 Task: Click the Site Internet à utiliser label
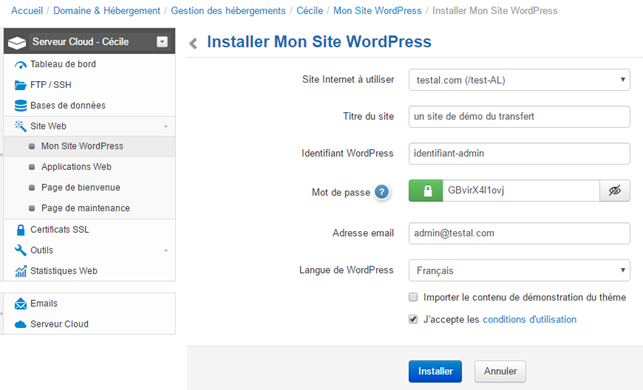(348, 80)
